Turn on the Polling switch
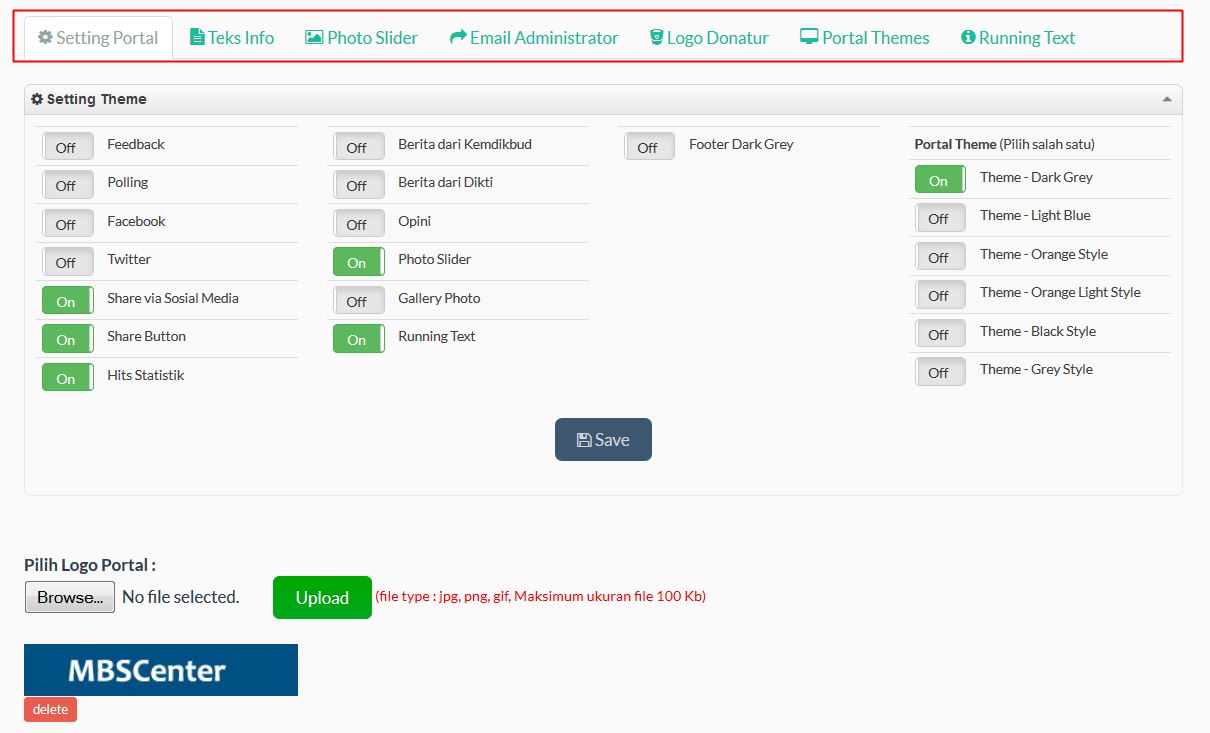Screen dimensions: 1210x733 (68, 184)
